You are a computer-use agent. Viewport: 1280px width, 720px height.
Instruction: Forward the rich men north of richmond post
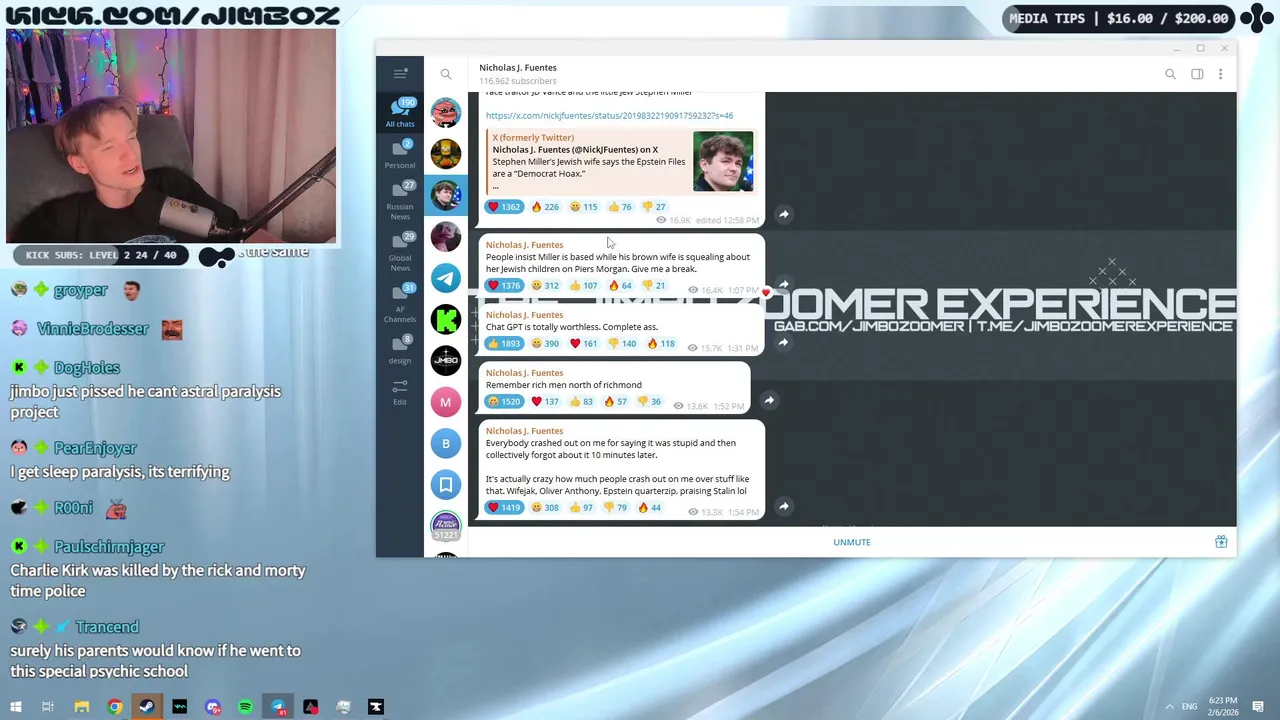(769, 400)
